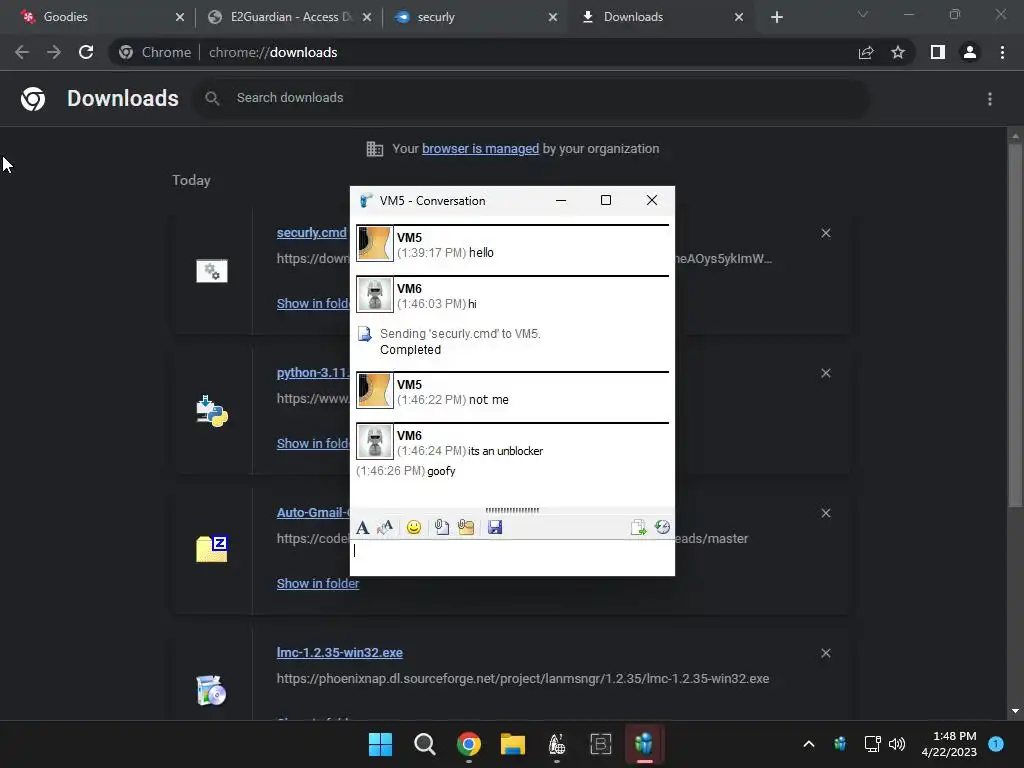Click the send message icon at toolbar right
The height and width of the screenshot is (768, 1024).
pyautogui.click(x=638, y=527)
